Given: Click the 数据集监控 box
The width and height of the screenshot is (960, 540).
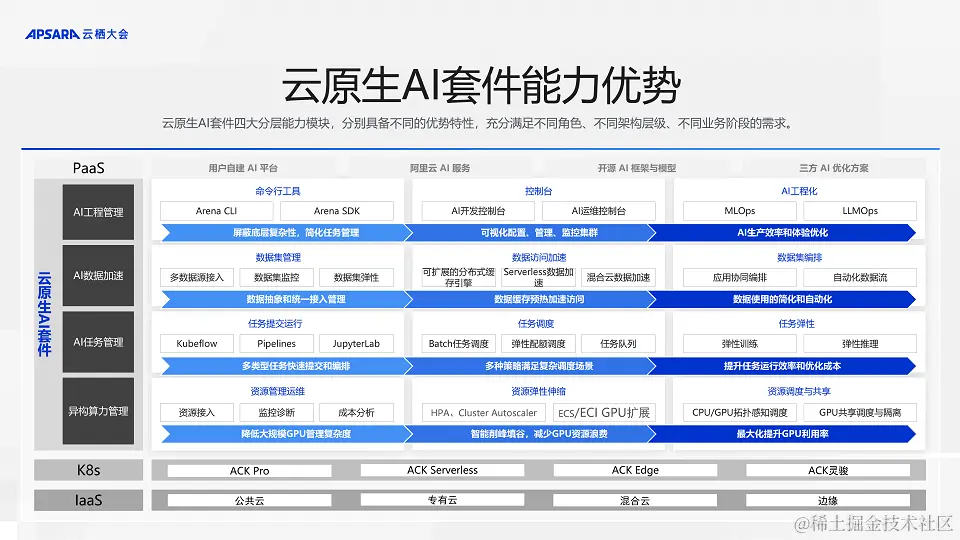Looking at the screenshot, I should [x=277, y=277].
